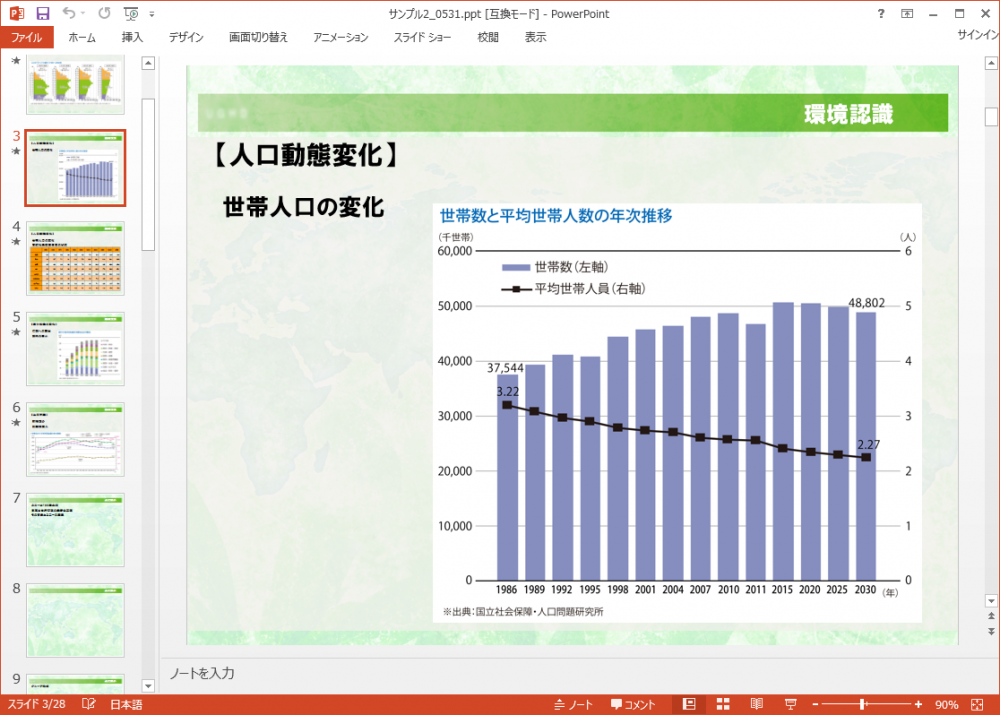Viewport: 1000px width, 715px height.
Task: Click the Undo arrow icon
Action: pyautogui.click(x=68, y=14)
